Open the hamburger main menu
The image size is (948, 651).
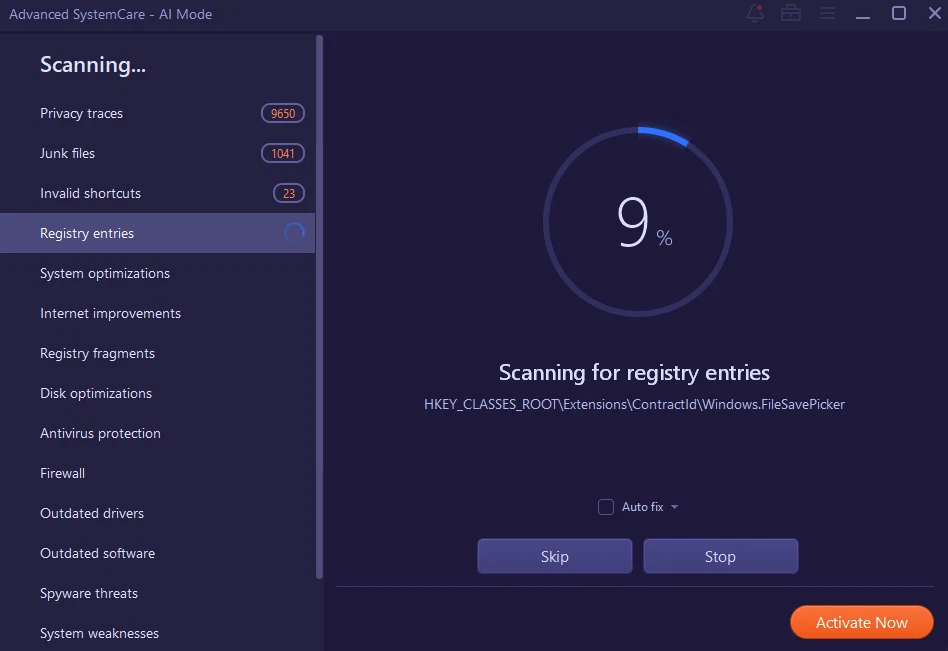pyautogui.click(x=827, y=14)
